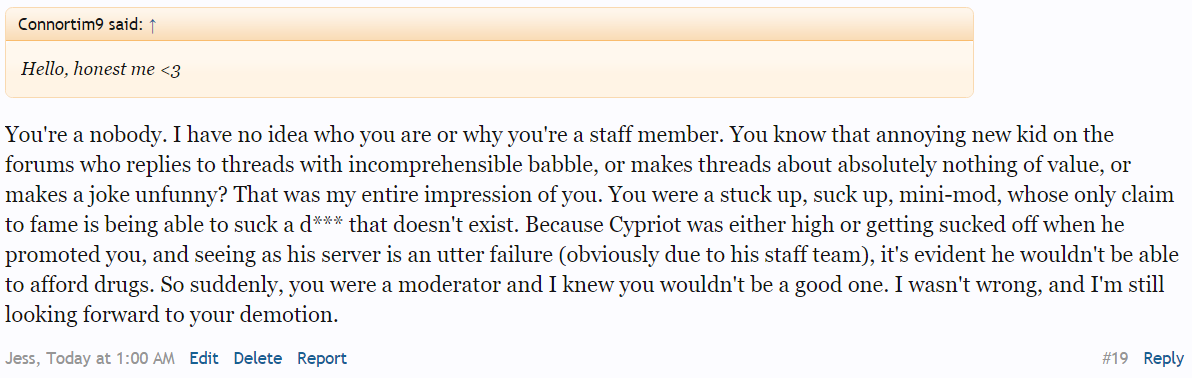Open the #19 post permalink
This screenshot has height=378, width=1192.
[x=1114, y=358]
